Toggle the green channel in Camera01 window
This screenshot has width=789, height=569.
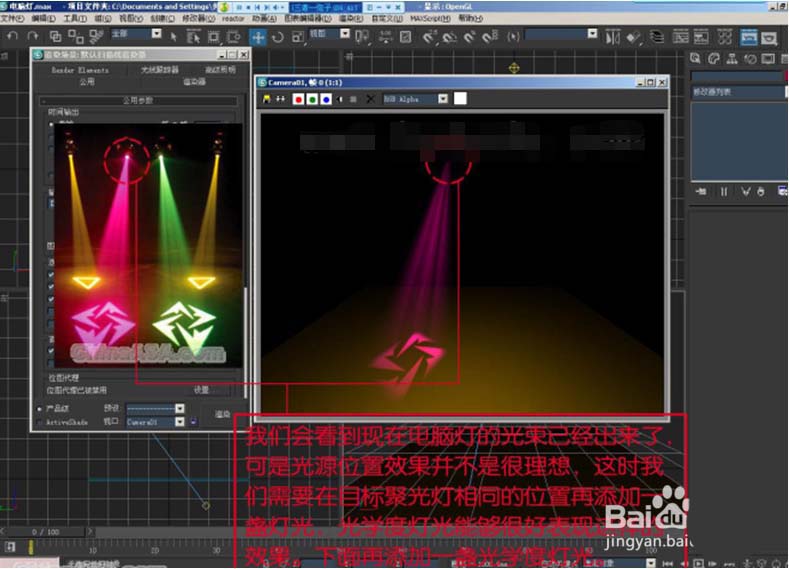pyautogui.click(x=312, y=99)
